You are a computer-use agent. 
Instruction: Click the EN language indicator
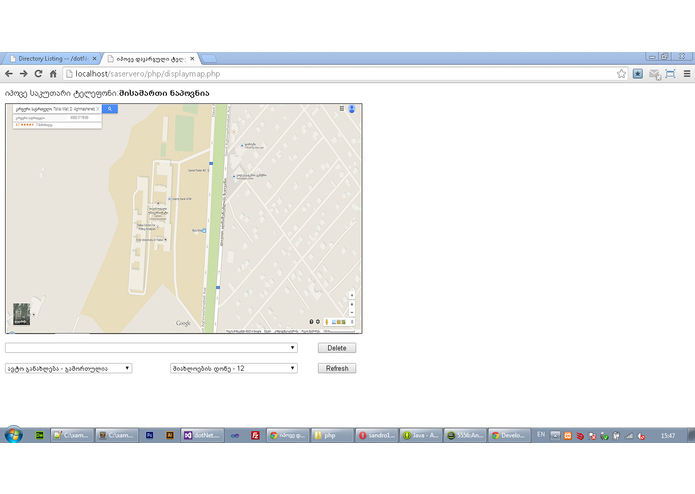click(x=541, y=435)
